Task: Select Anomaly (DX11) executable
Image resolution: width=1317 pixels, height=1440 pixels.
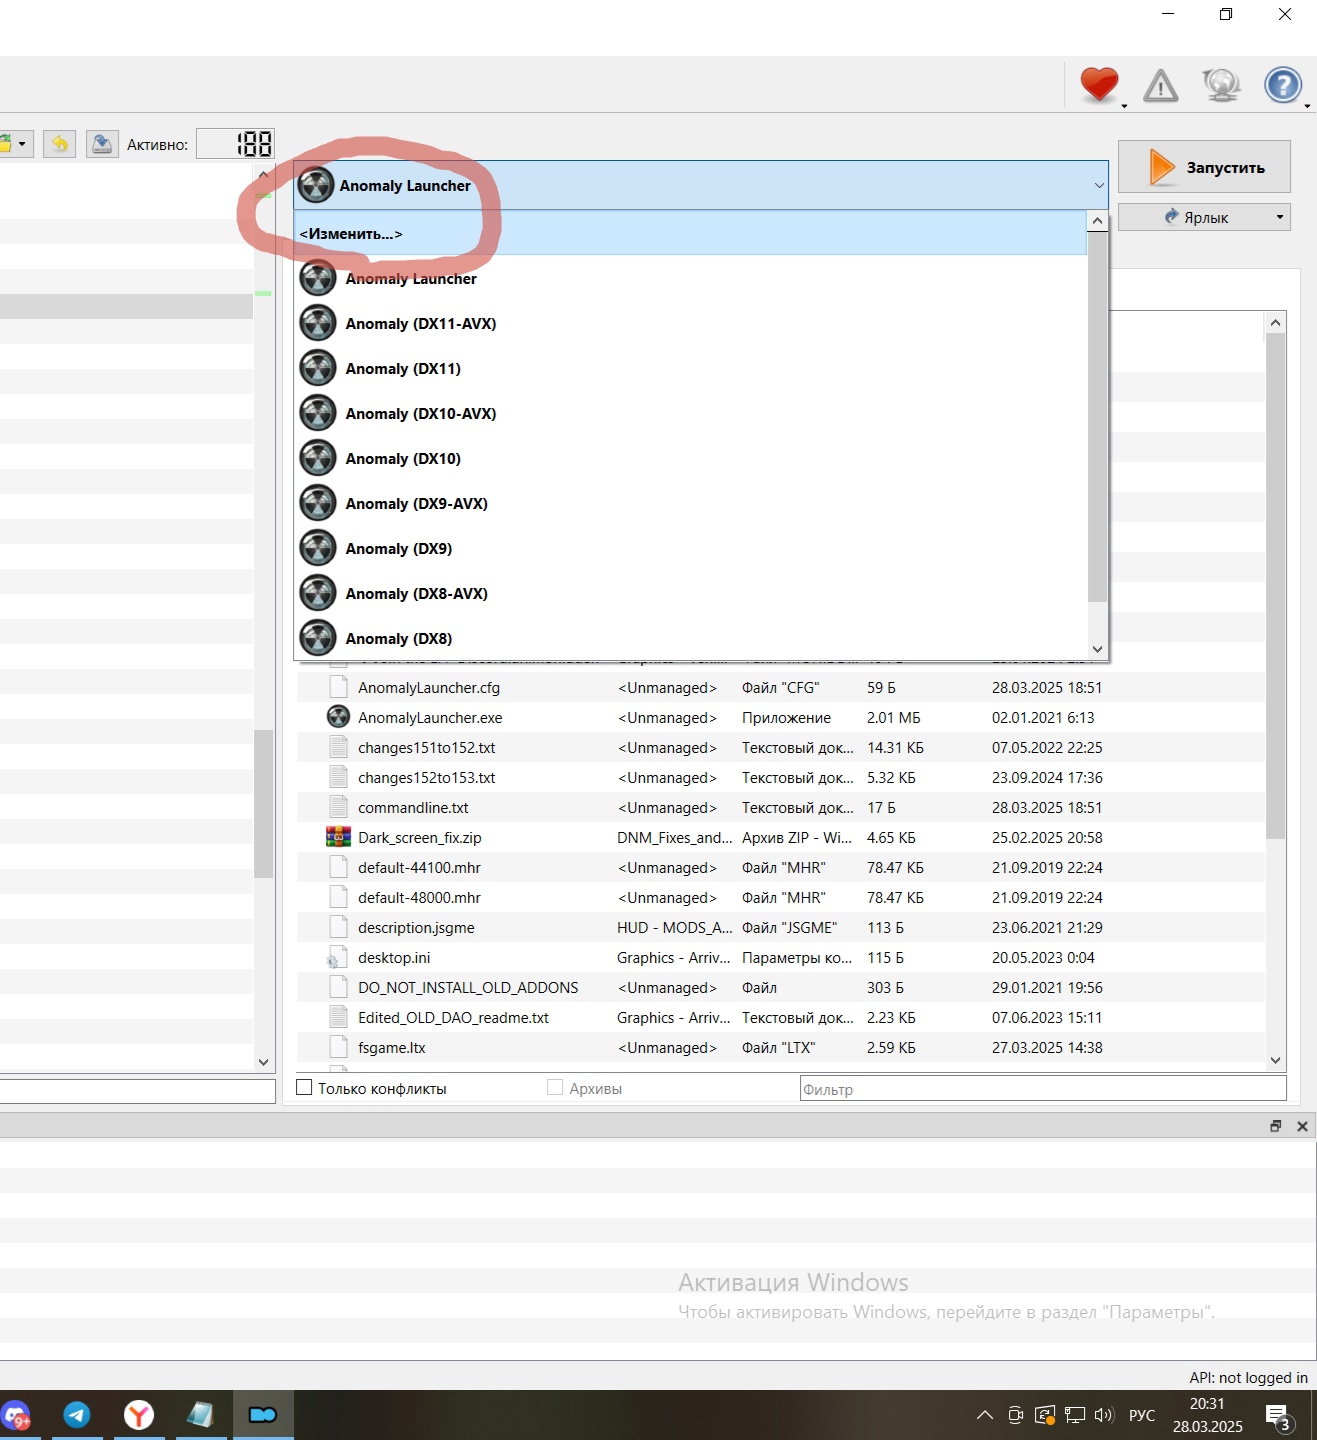Action: click(690, 368)
